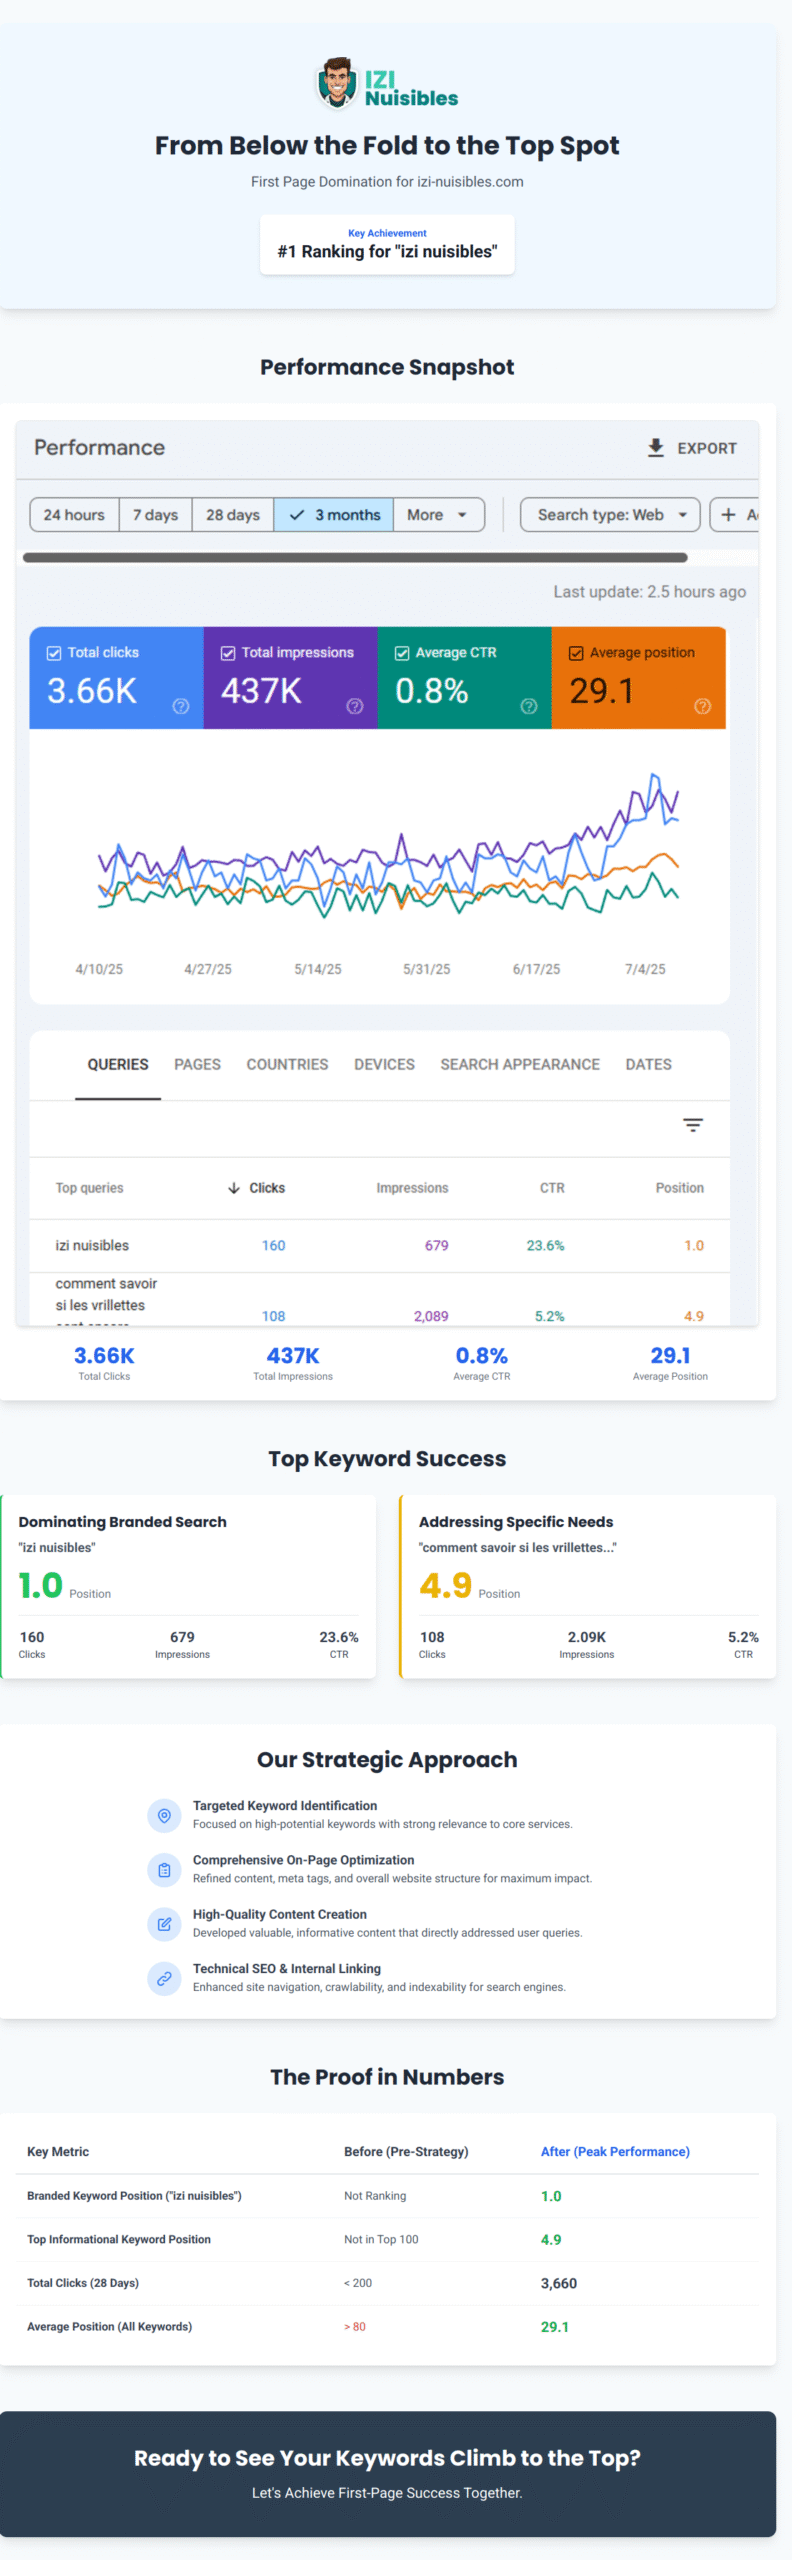Open the Search type: Web dropdown
792x2560 pixels.
click(610, 515)
